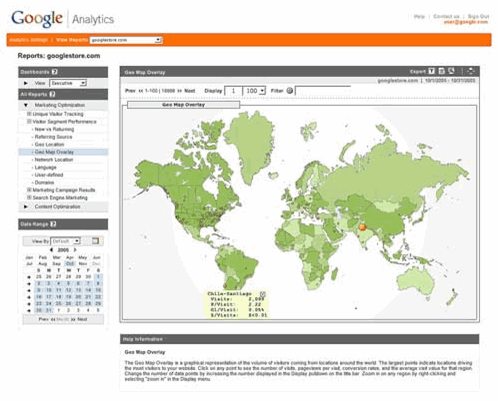Open the Network Location report
The height and width of the screenshot is (401, 498).
54,160
